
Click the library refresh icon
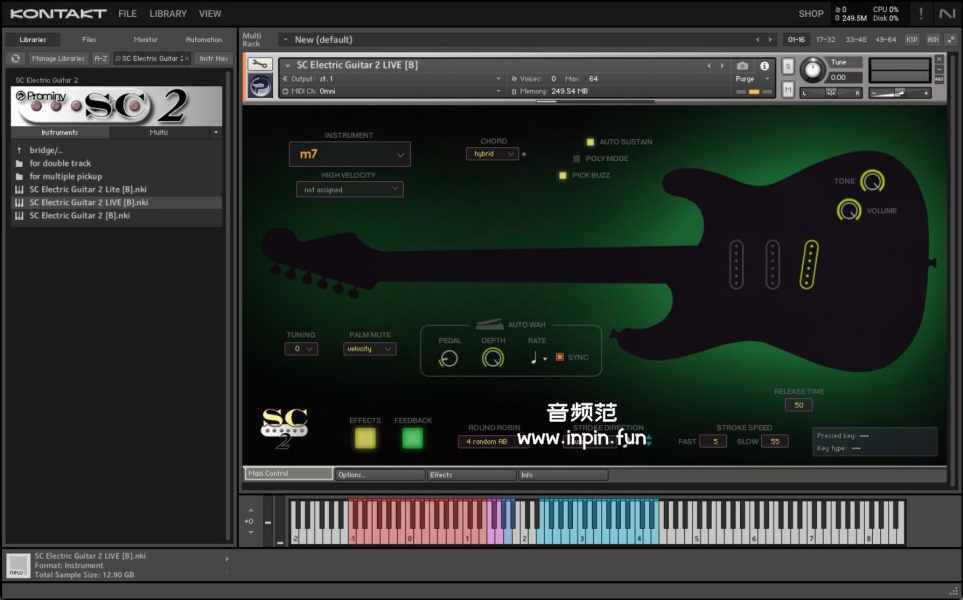tap(16, 59)
